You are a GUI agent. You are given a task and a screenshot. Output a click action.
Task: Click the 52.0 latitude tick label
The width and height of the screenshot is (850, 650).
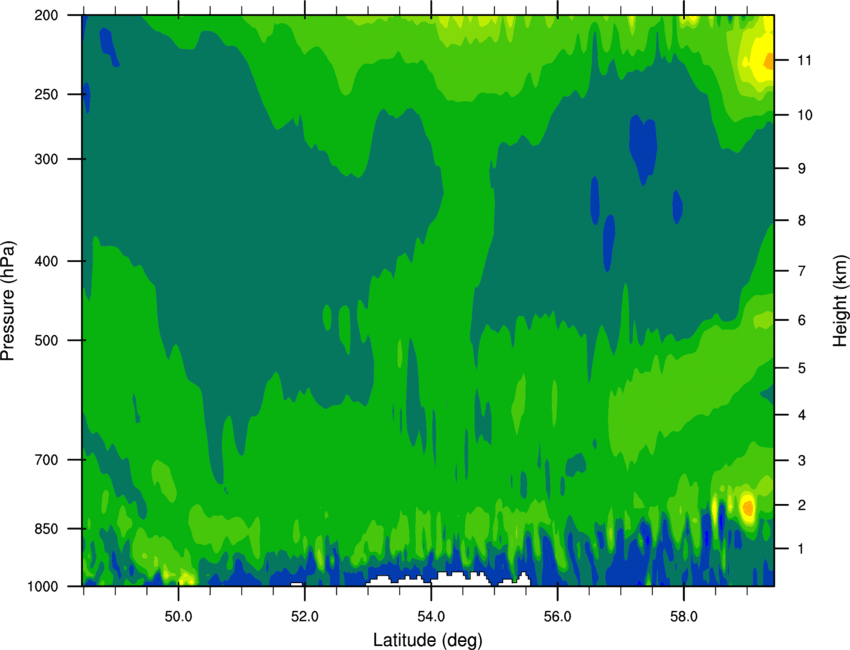pos(305,617)
